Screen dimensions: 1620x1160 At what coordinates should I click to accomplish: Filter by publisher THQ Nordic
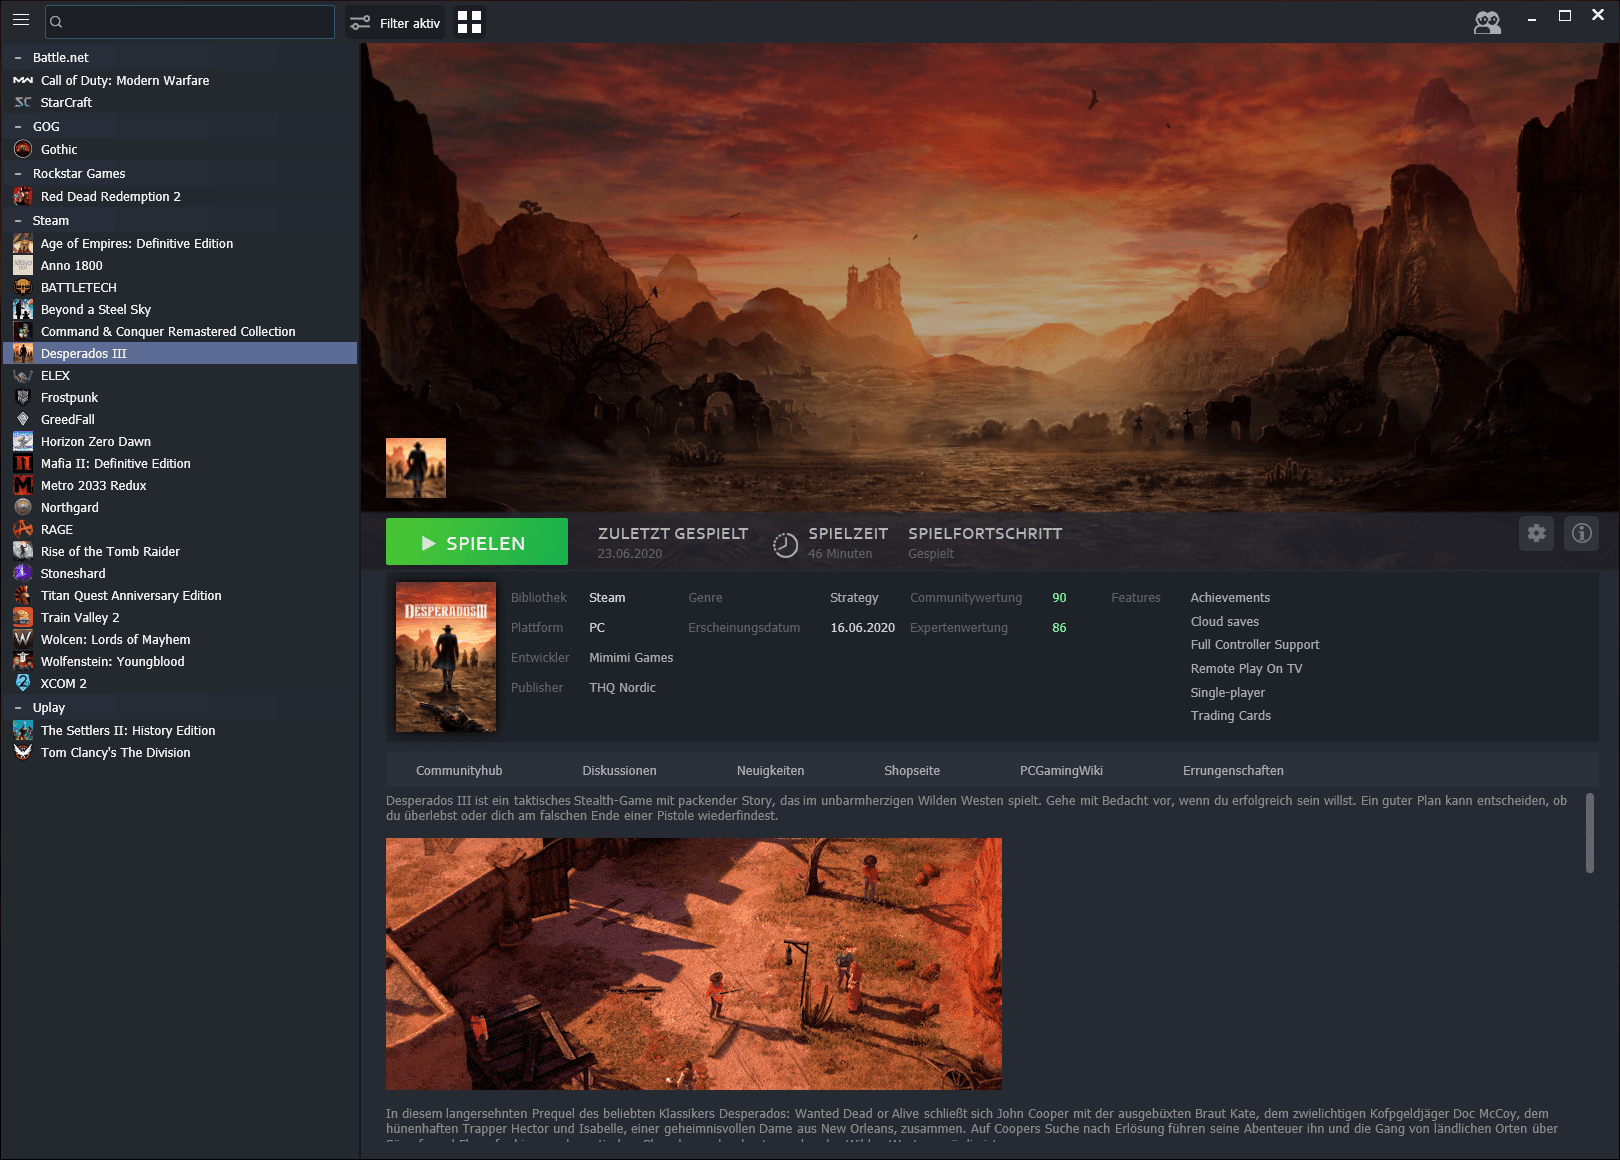pyautogui.click(x=622, y=688)
